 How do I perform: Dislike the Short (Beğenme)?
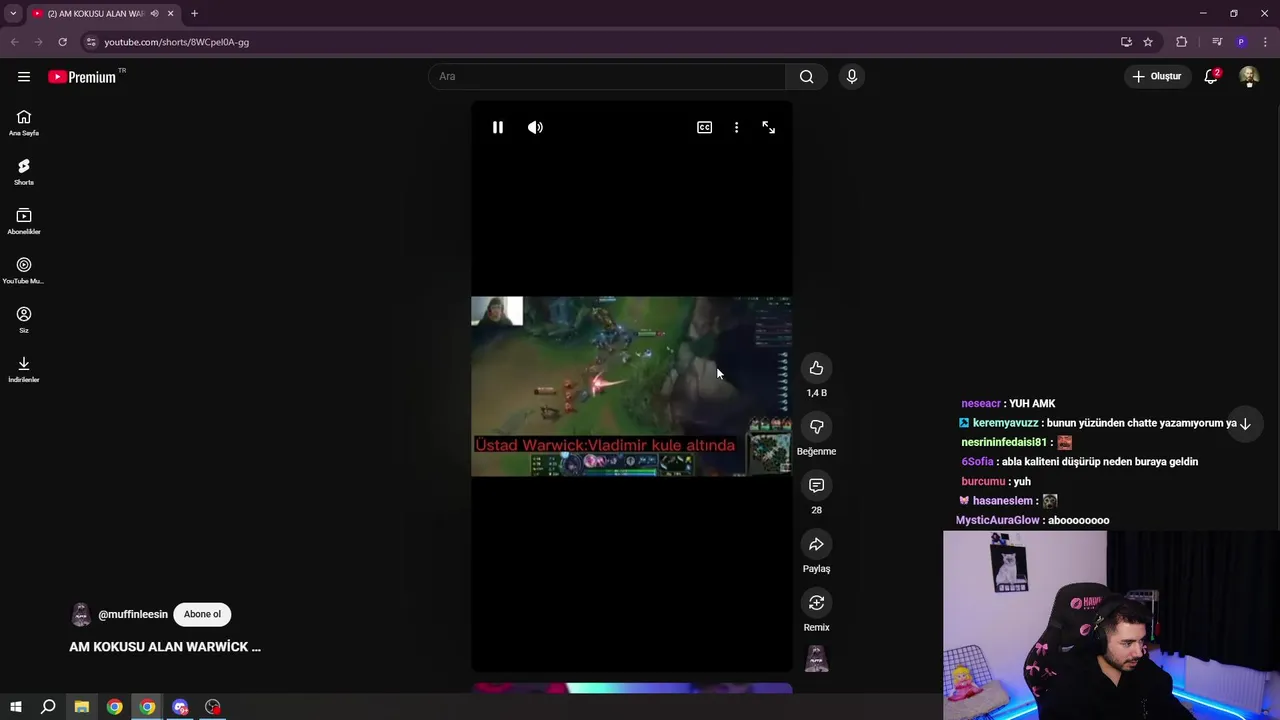click(x=816, y=427)
